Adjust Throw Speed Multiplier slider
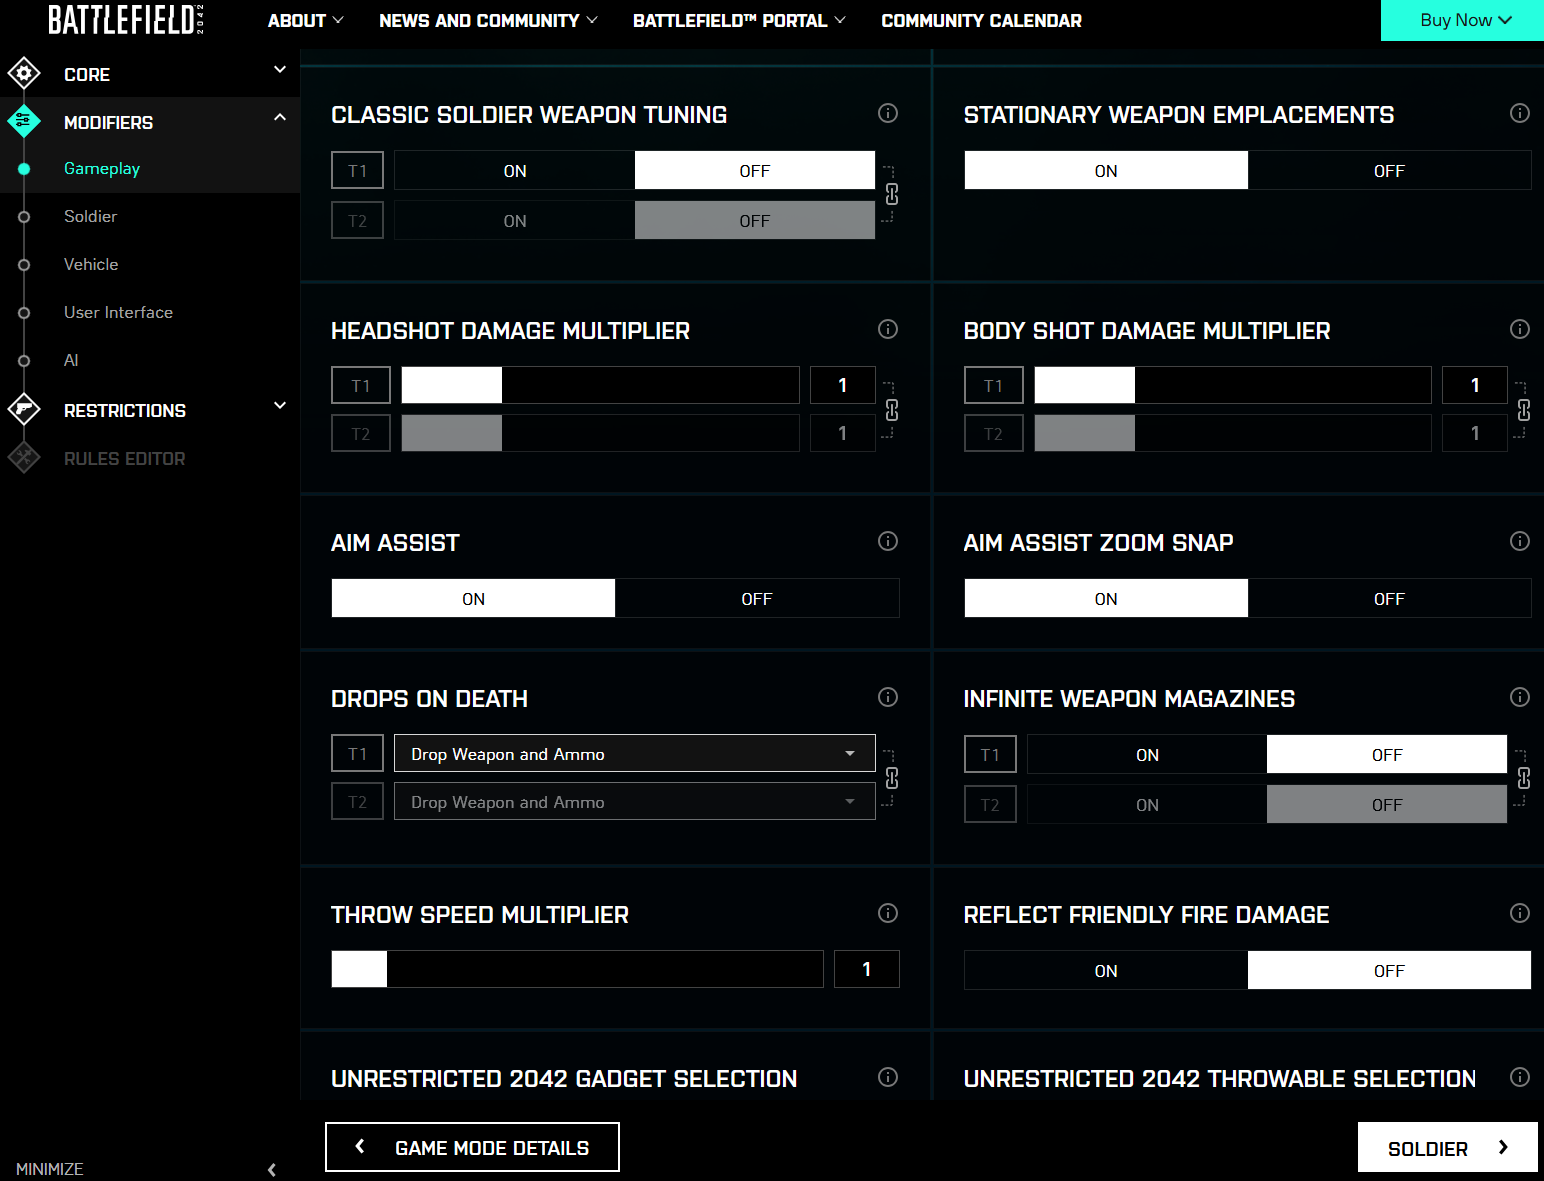 click(577, 969)
